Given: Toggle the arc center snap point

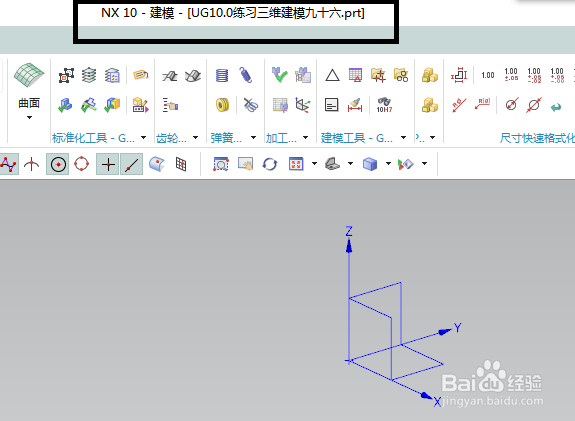Looking at the screenshot, I should pyautogui.click(x=58, y=164).
